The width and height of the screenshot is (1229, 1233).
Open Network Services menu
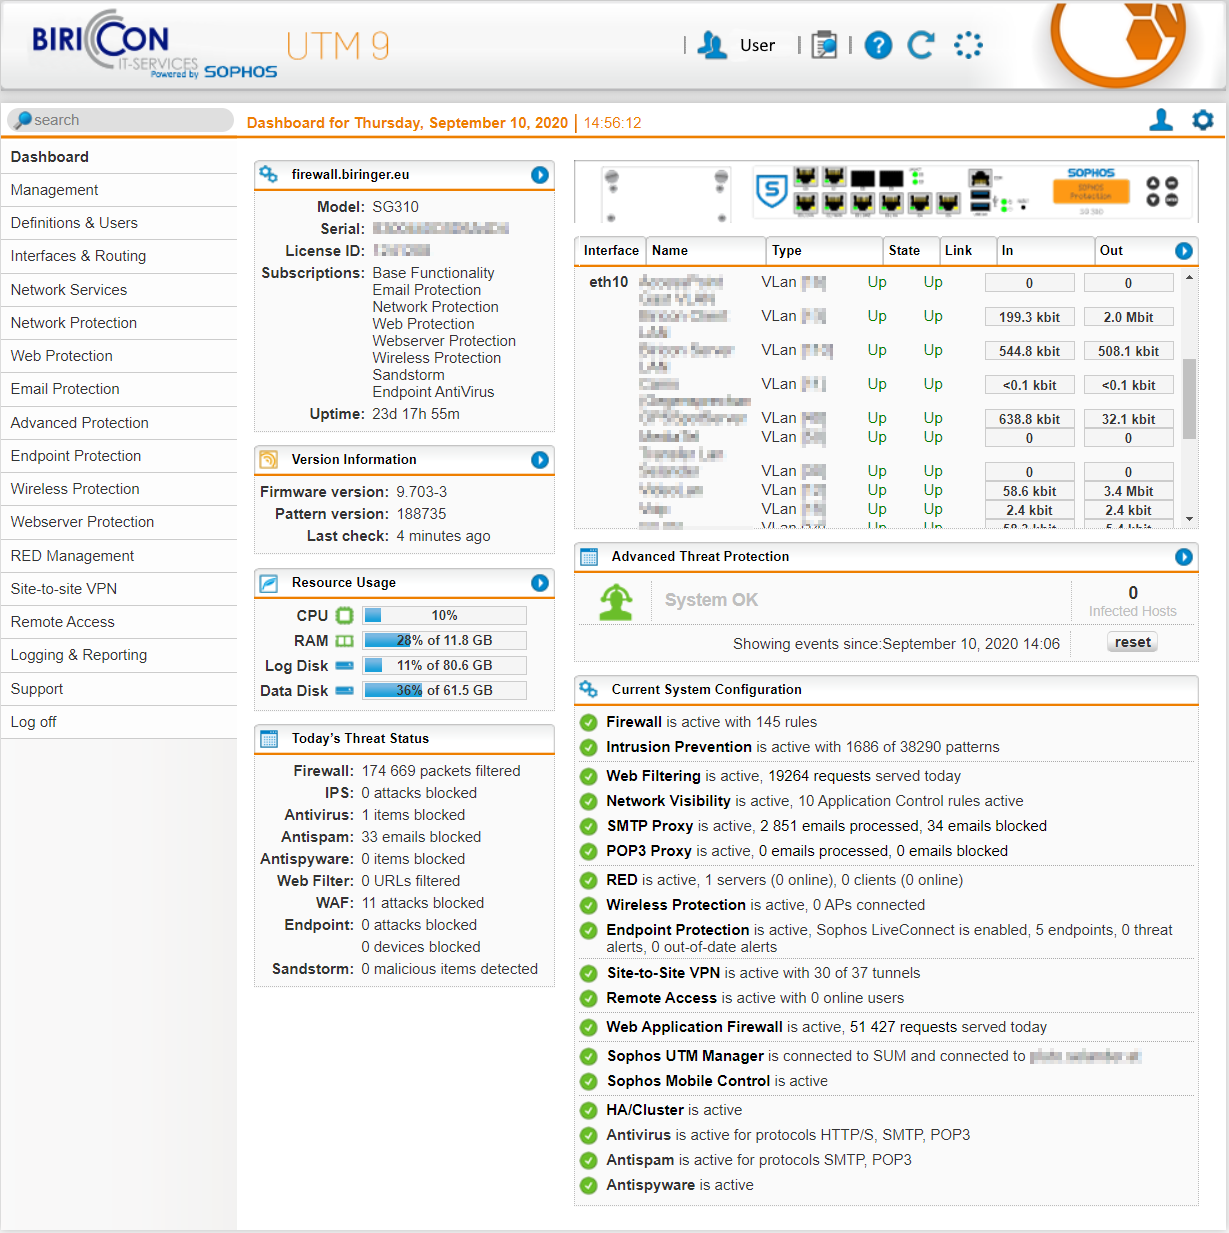coord(119,290)
